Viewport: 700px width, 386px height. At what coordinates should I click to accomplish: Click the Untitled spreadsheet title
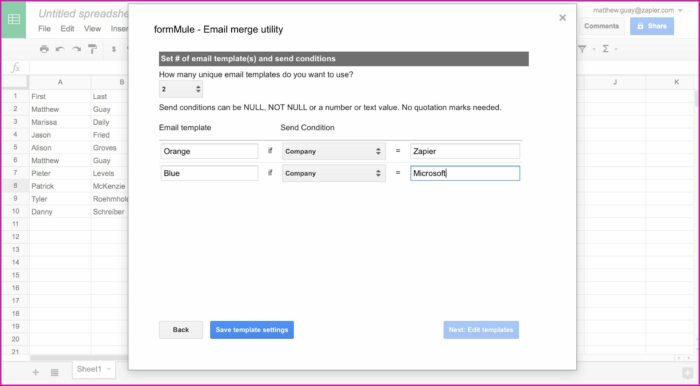pos(83,14)
